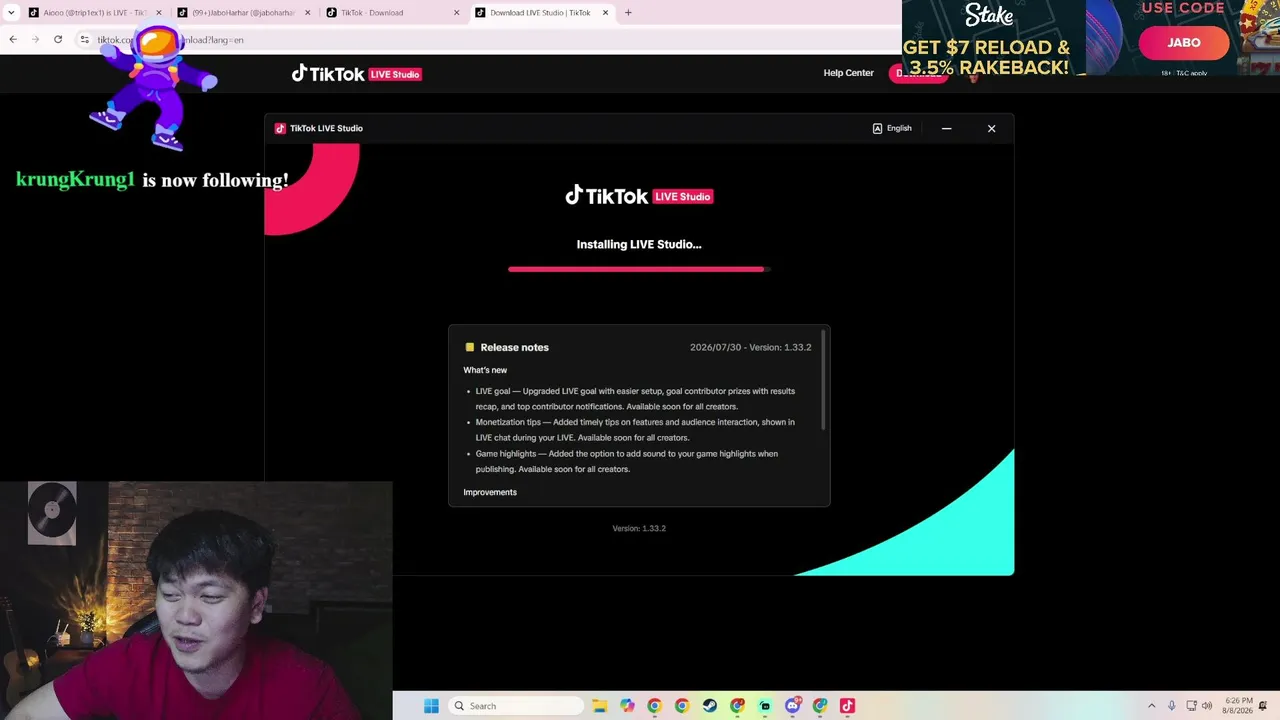This screenshot has height=720, width=1280.
Task: Close the TikTok - Download tab
Action: (457, 13)
